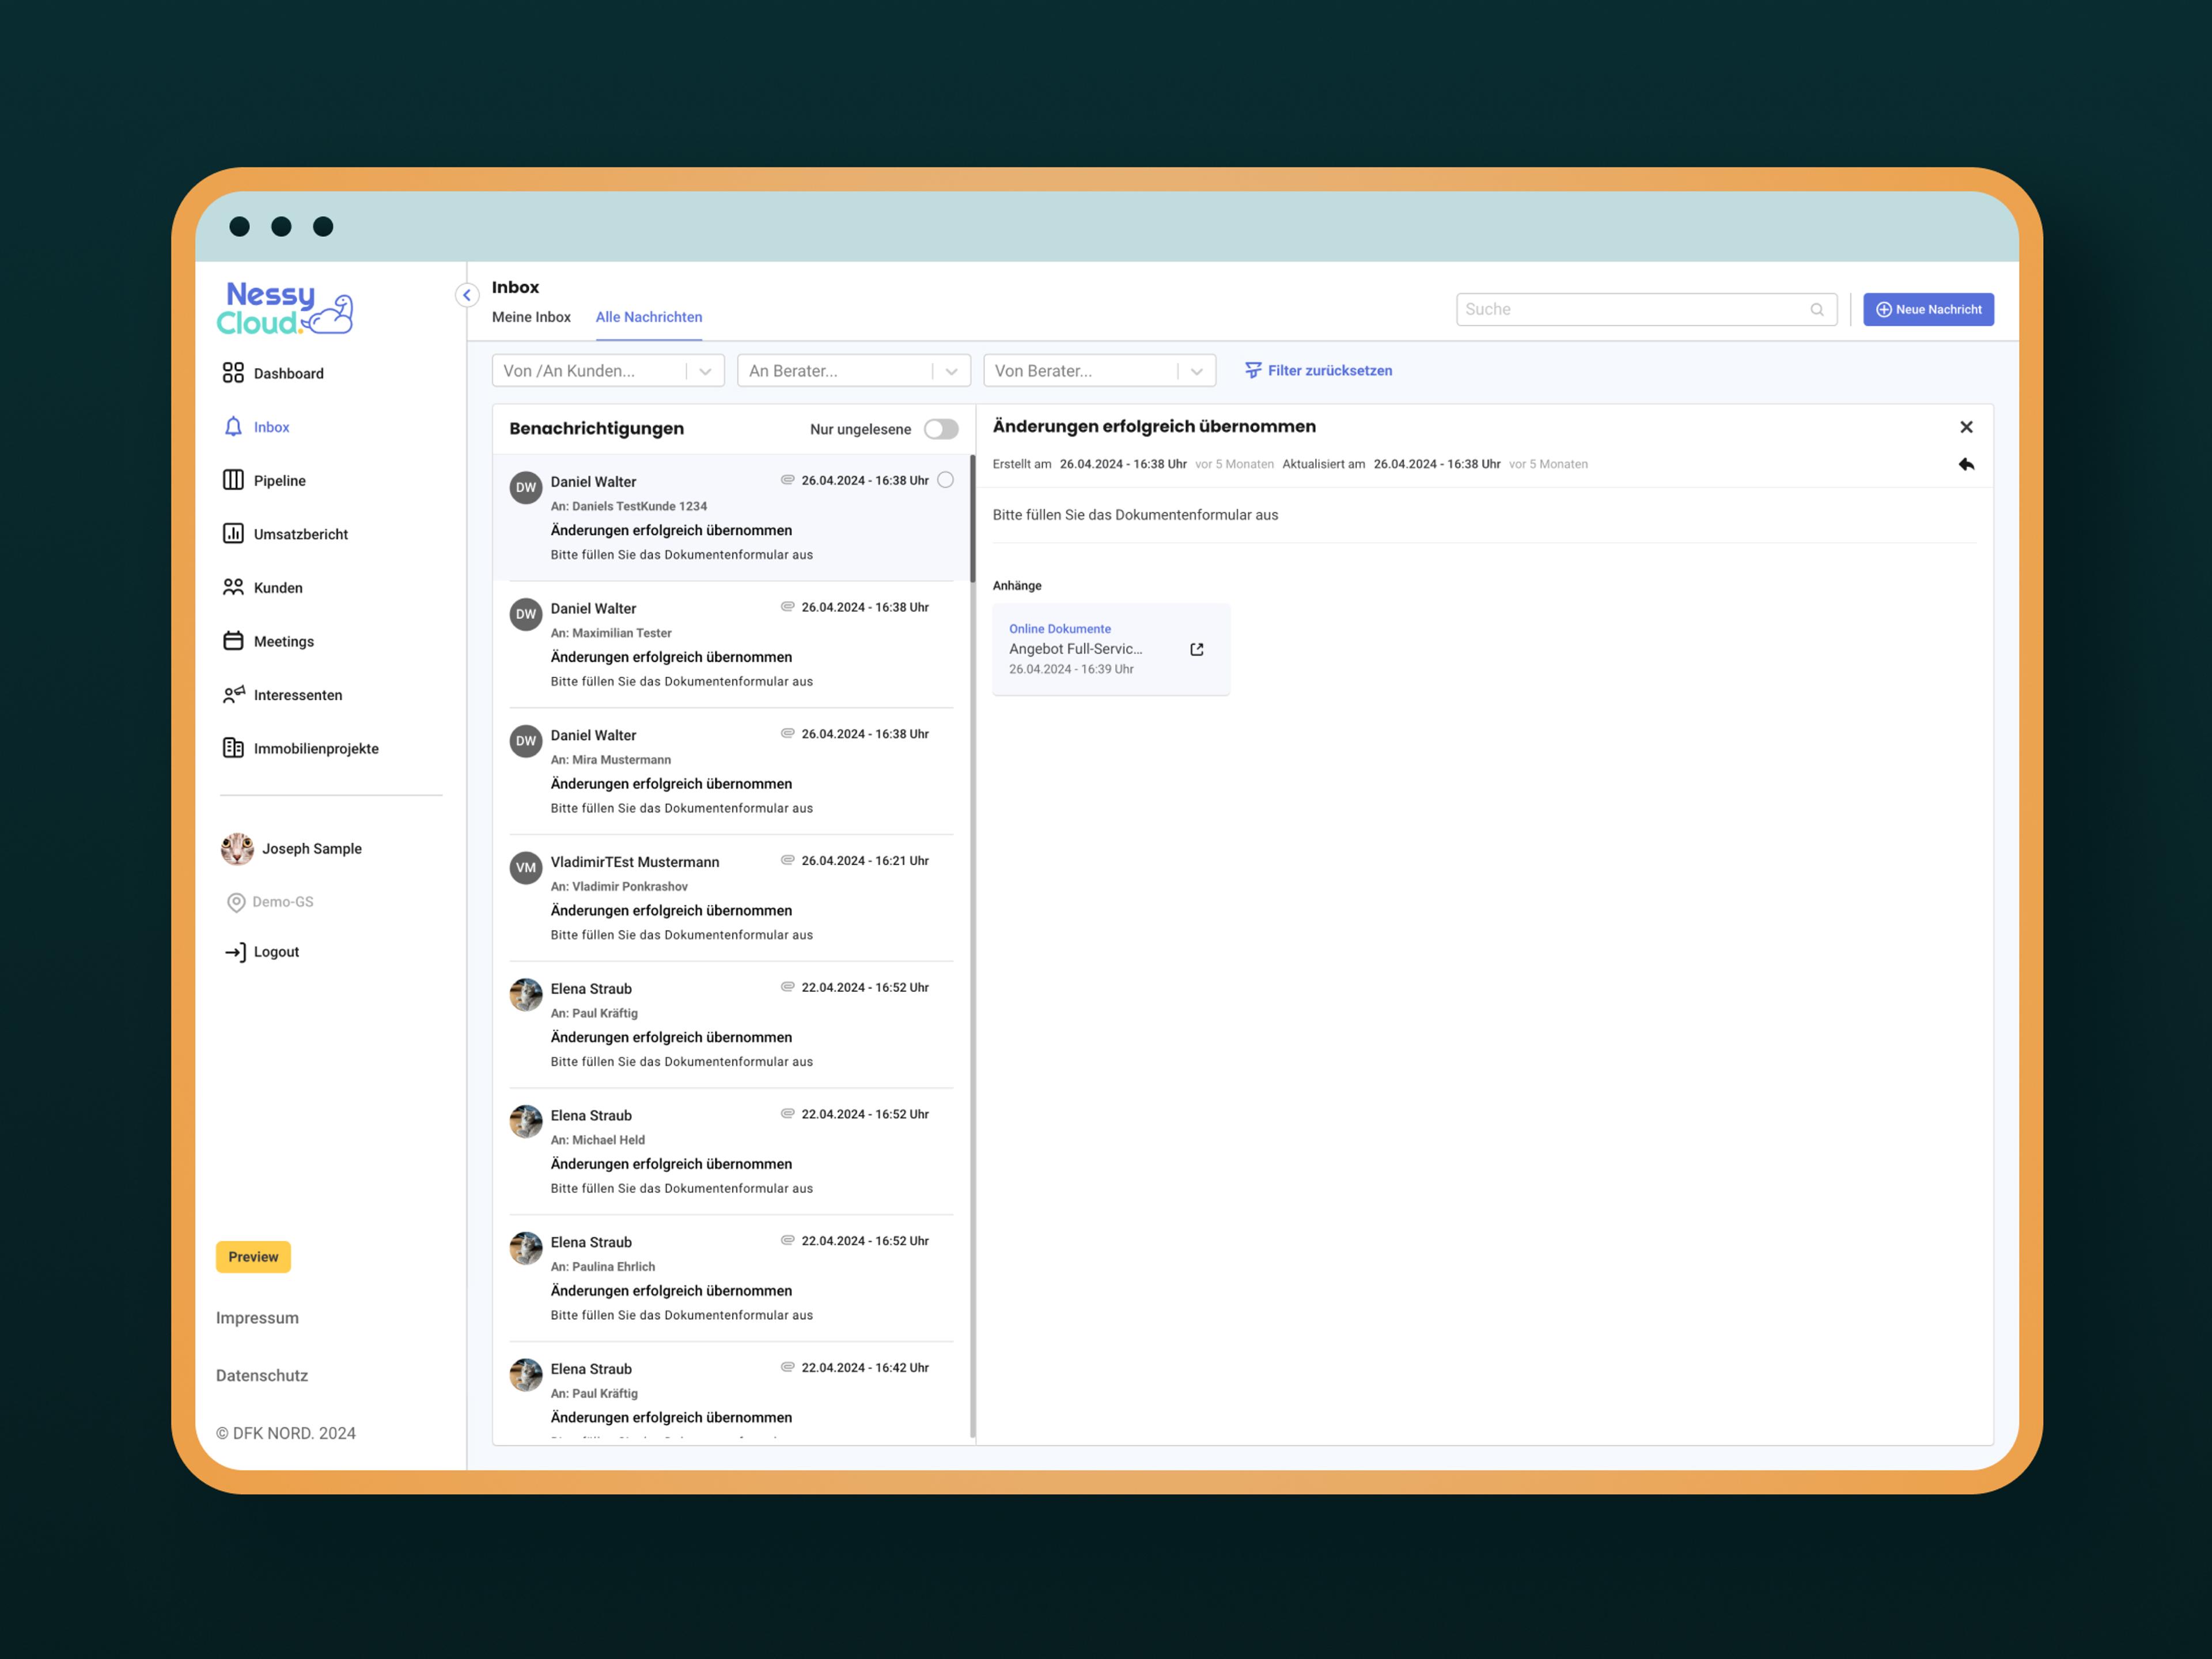The image size is (2212, 1659).
Task: Switch to the Meine Inbox tab
Action: 531,317
